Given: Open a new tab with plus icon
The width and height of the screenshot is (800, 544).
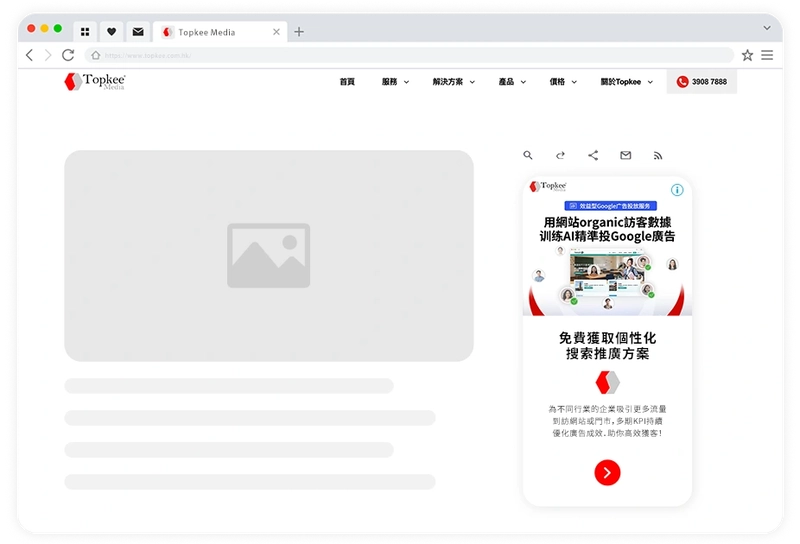Looking at the screenshot, I should (299, 32).
